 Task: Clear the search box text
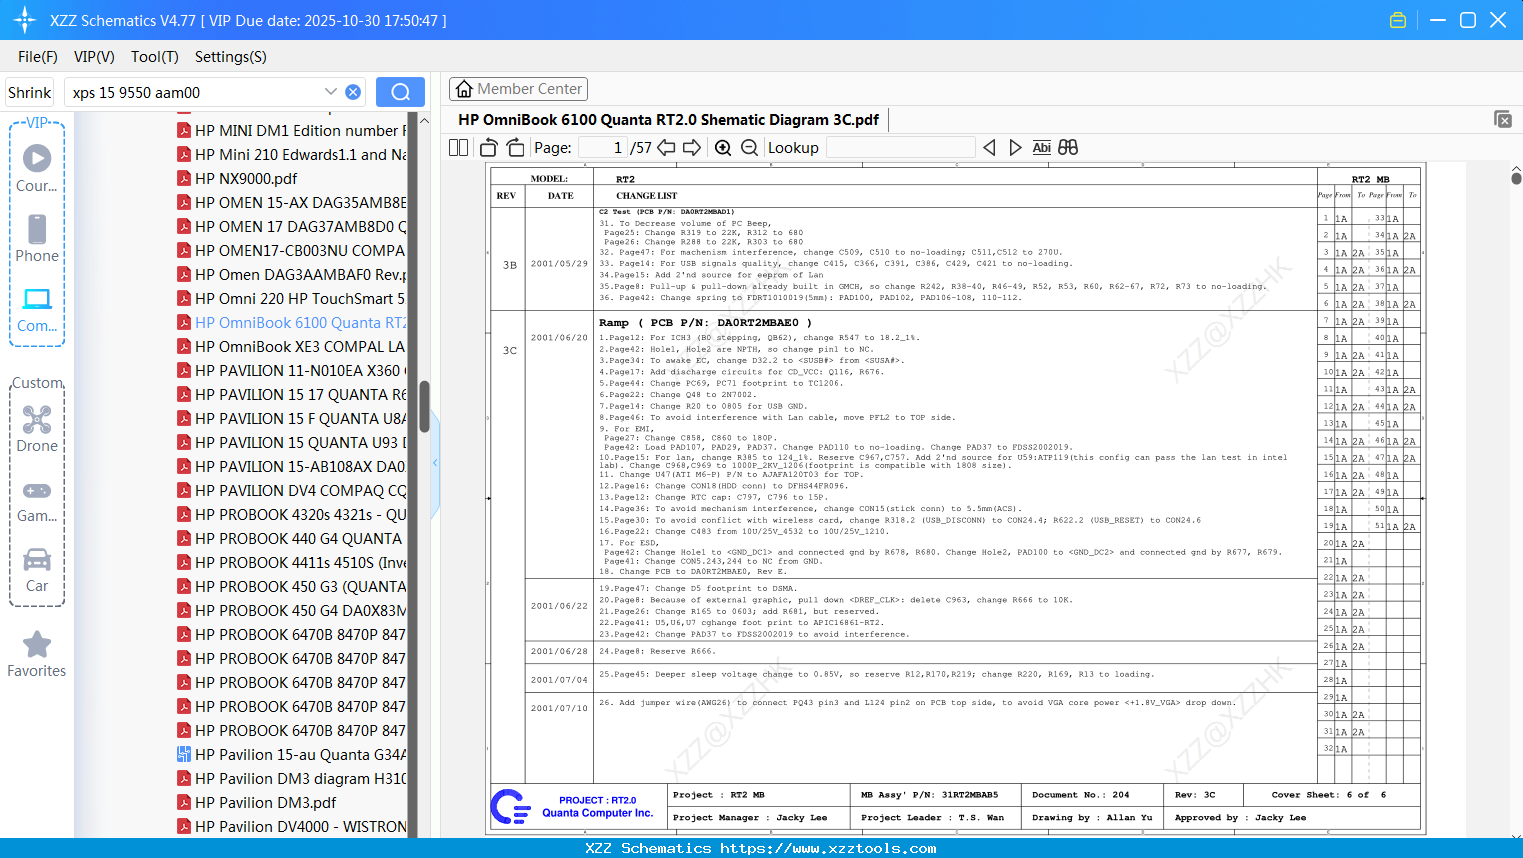coord(353,92)
